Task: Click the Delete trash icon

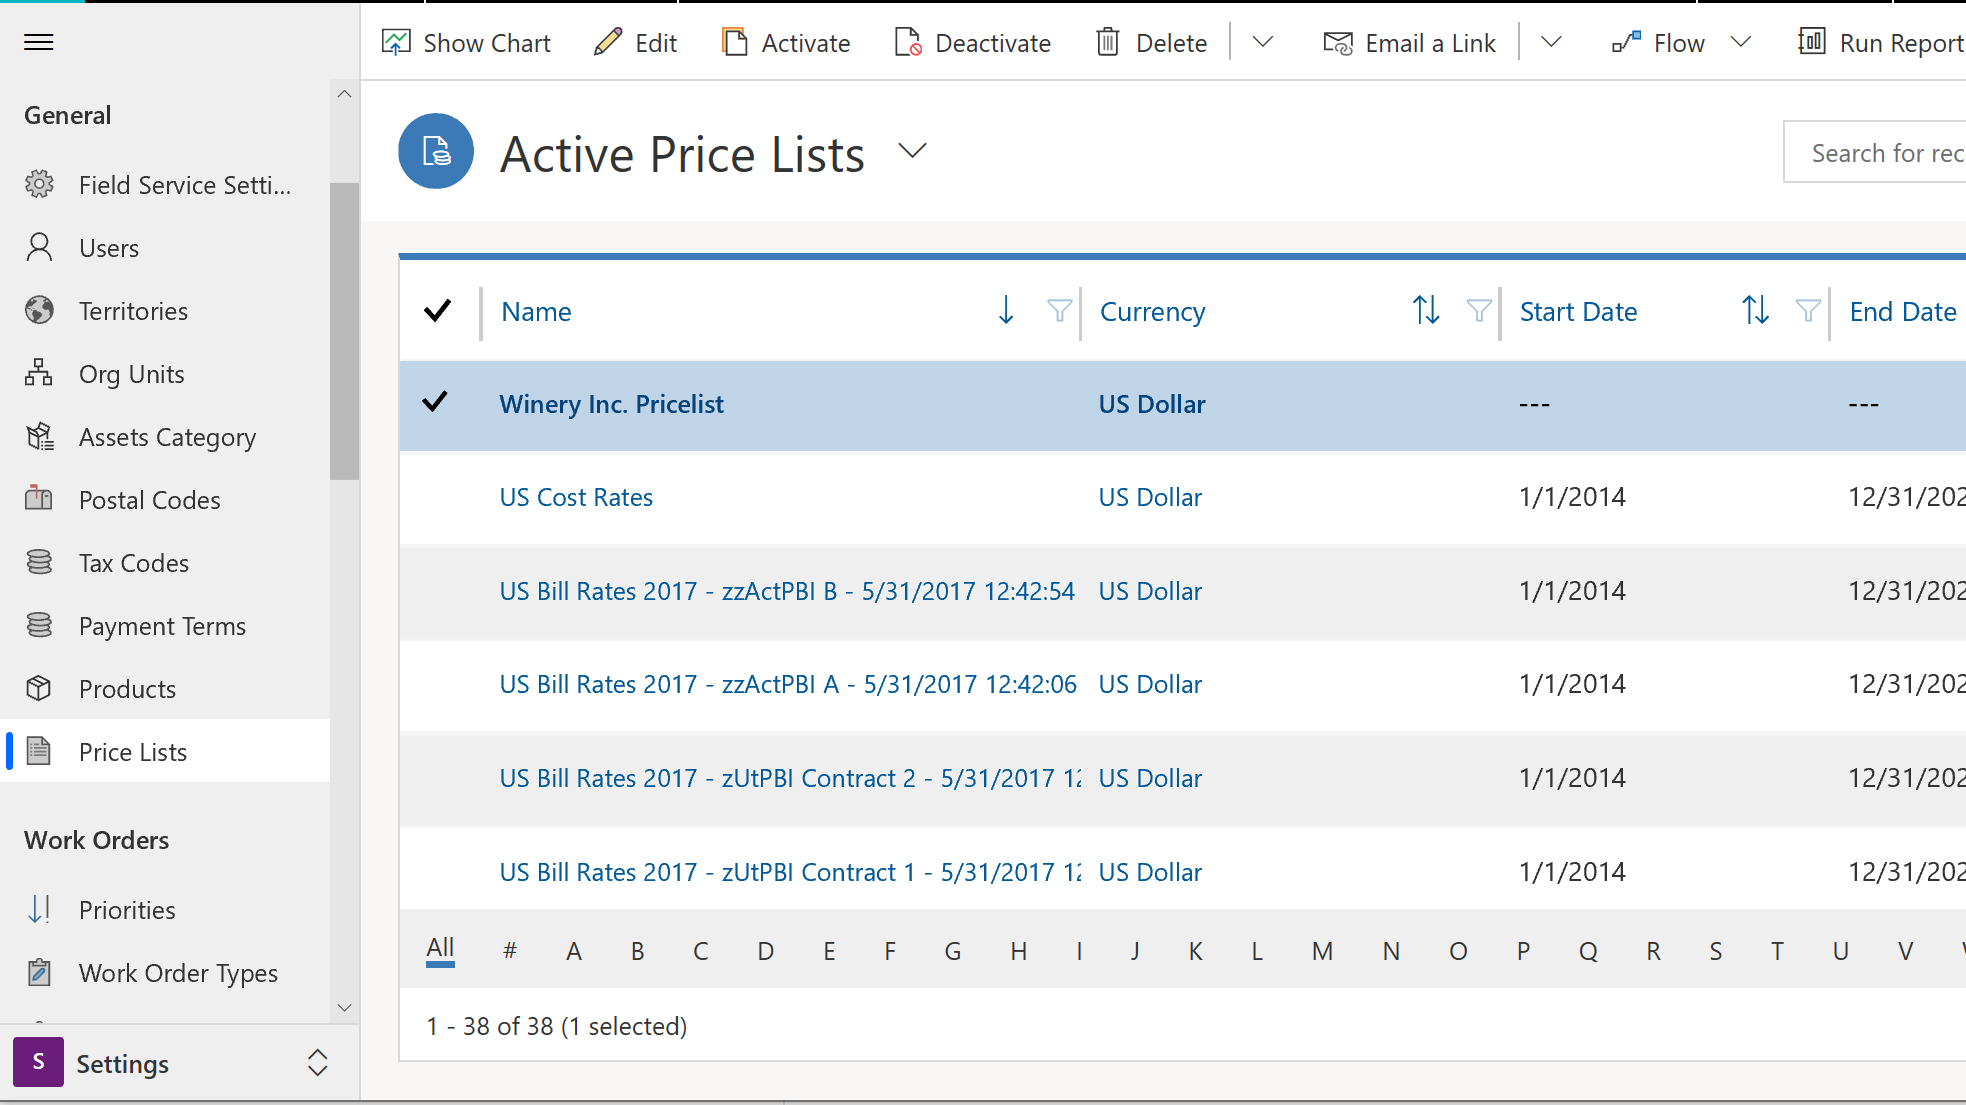Action: pyautogui.click(x=1108, y=42)
